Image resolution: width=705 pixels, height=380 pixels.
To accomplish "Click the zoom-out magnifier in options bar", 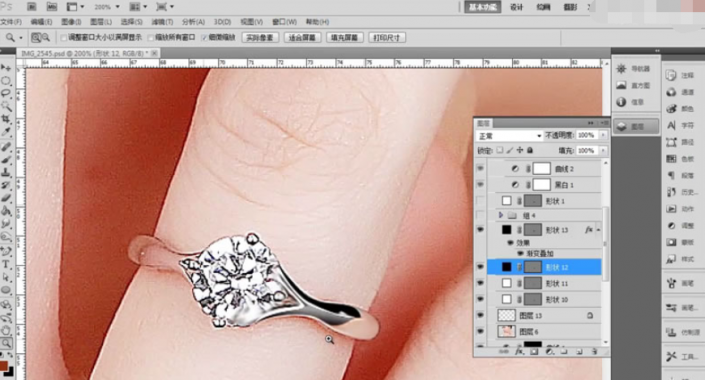I will pyautogui.click(x=45, y=38).
